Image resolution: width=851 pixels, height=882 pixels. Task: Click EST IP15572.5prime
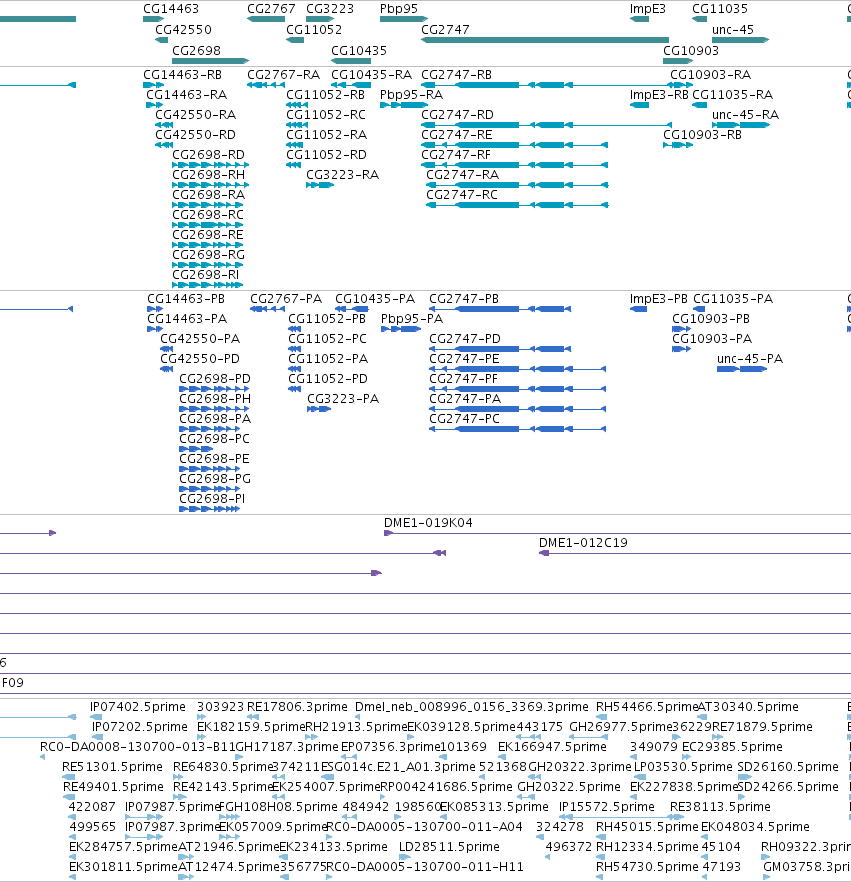coord(606,807)
